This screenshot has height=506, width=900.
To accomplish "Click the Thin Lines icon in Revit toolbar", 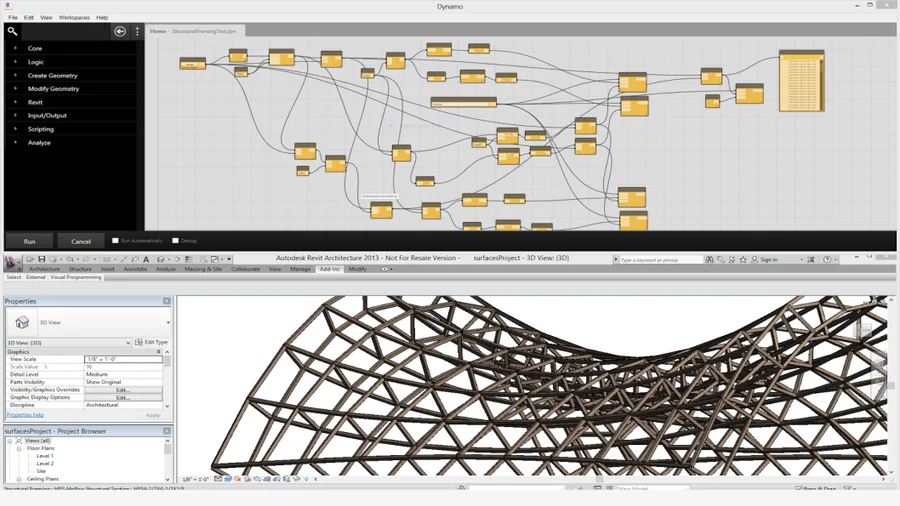I will pos(189,259).
